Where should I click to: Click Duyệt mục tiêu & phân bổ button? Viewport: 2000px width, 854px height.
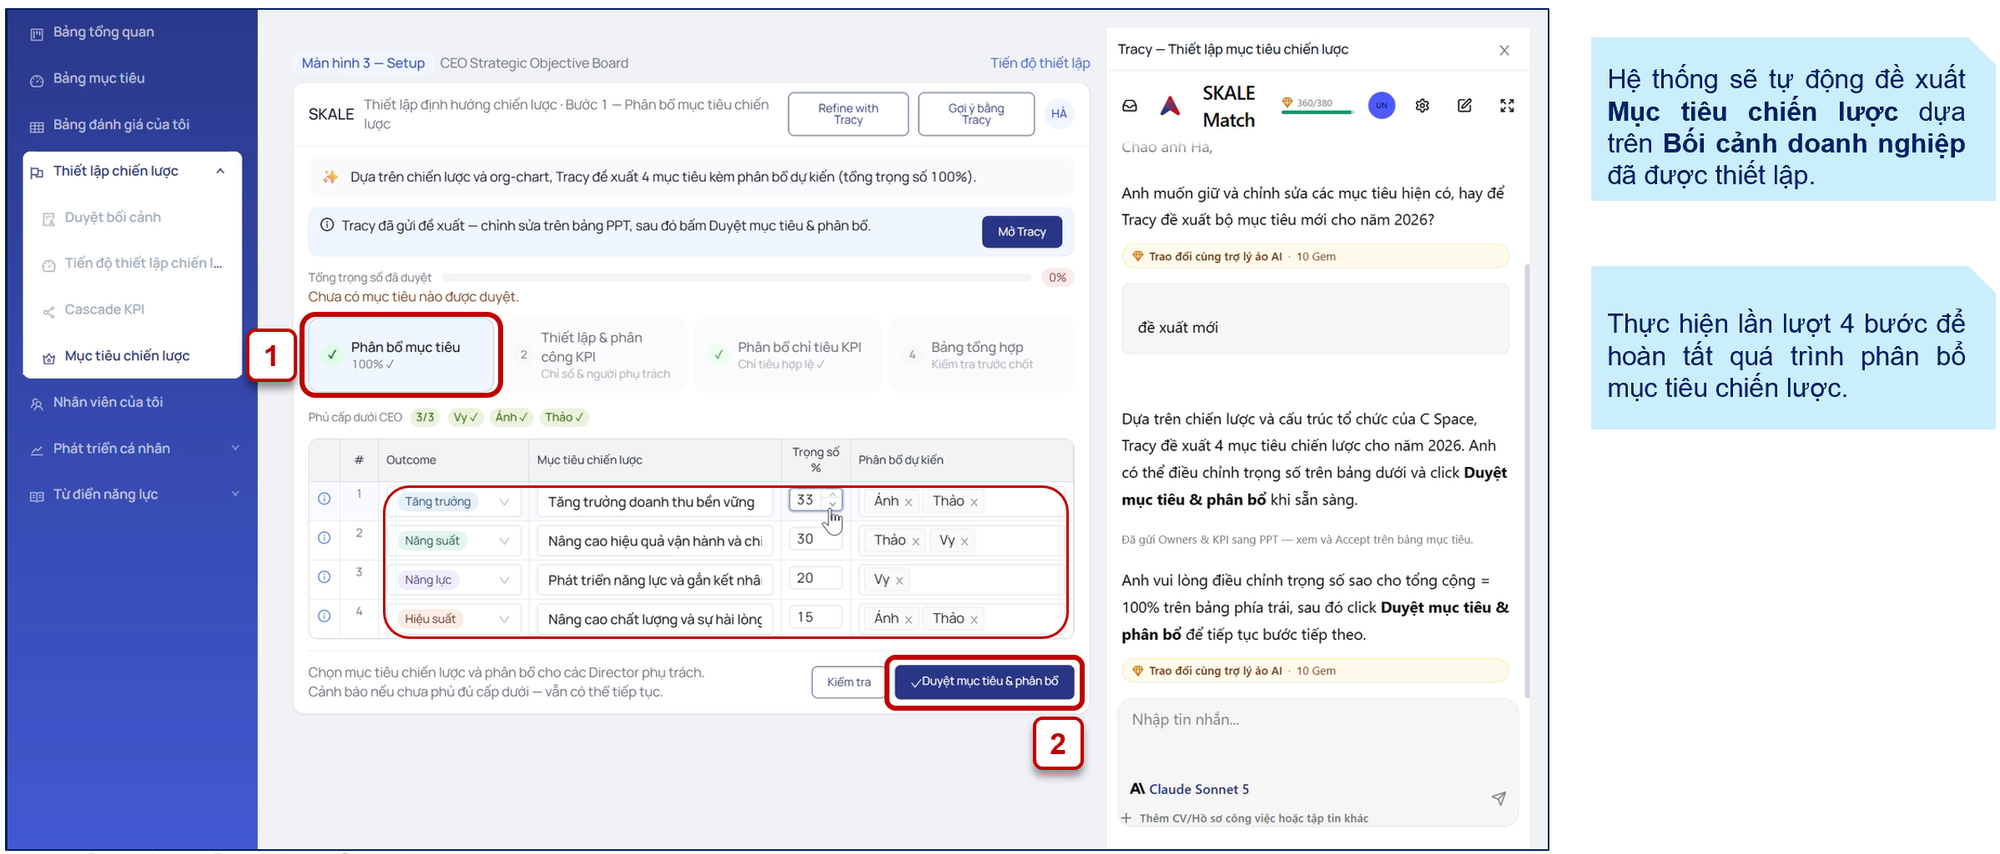click(x=984, y=682)
